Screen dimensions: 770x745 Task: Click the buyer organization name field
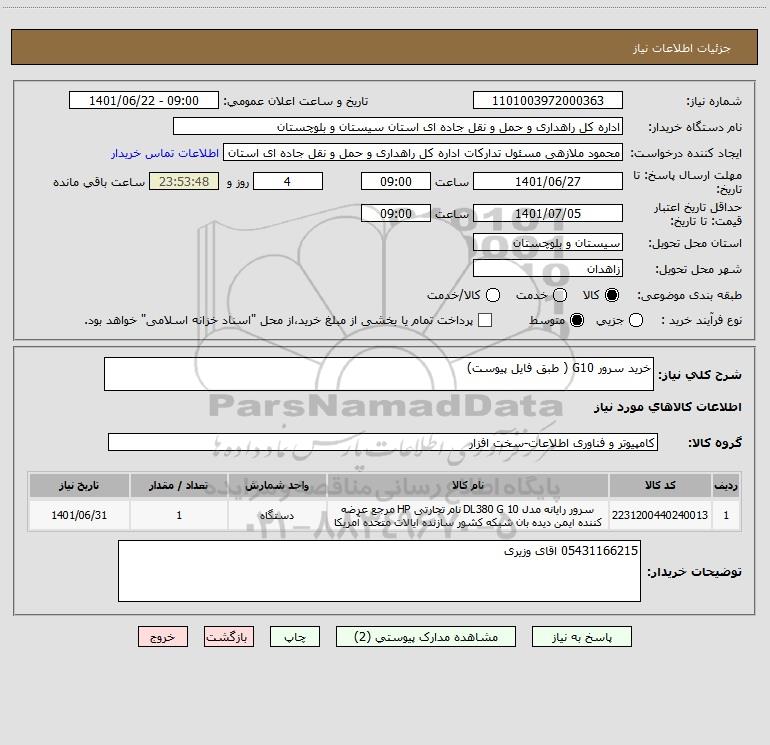[x=398, y=126]
